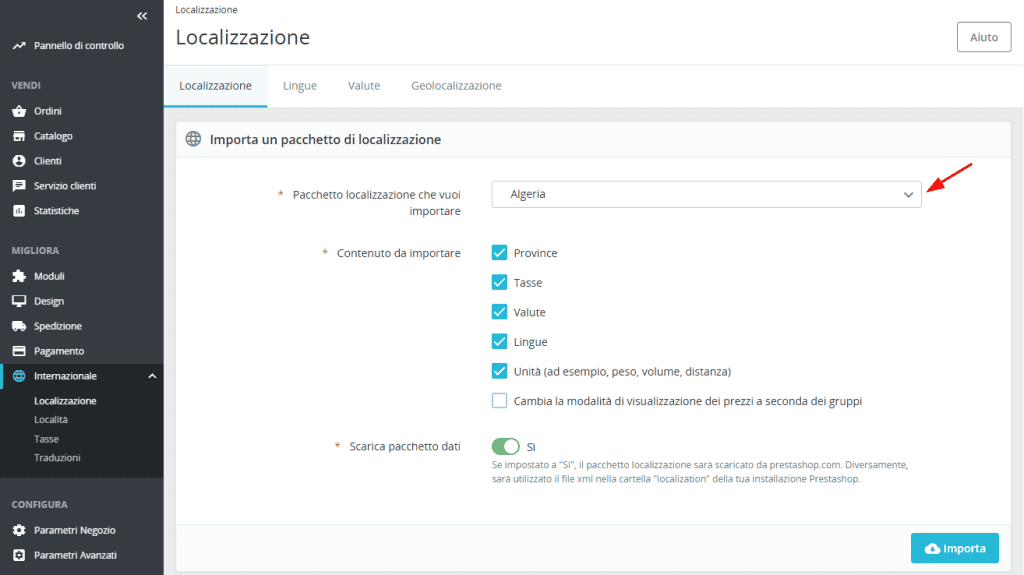The height and width of the screenshot is (575, 1024).
Task: Select the Localizzazione submenu entry
Action: [x=65, y=401]
